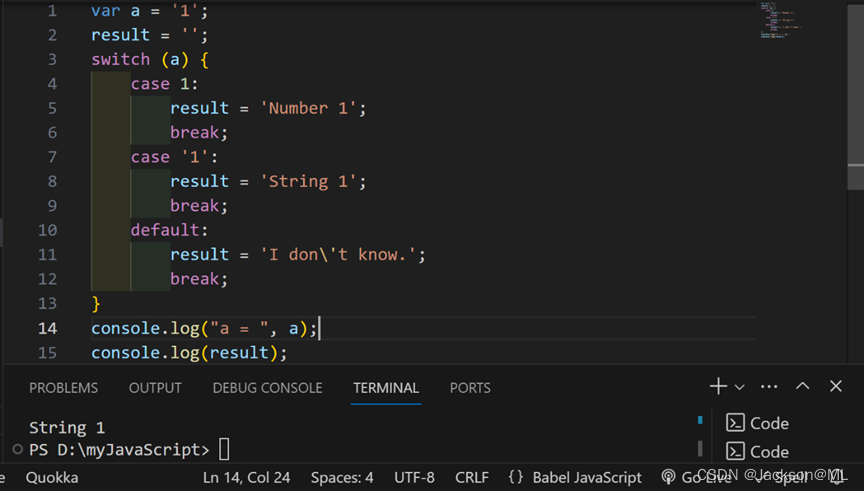Close the terminal panel

tap(836, 387)
